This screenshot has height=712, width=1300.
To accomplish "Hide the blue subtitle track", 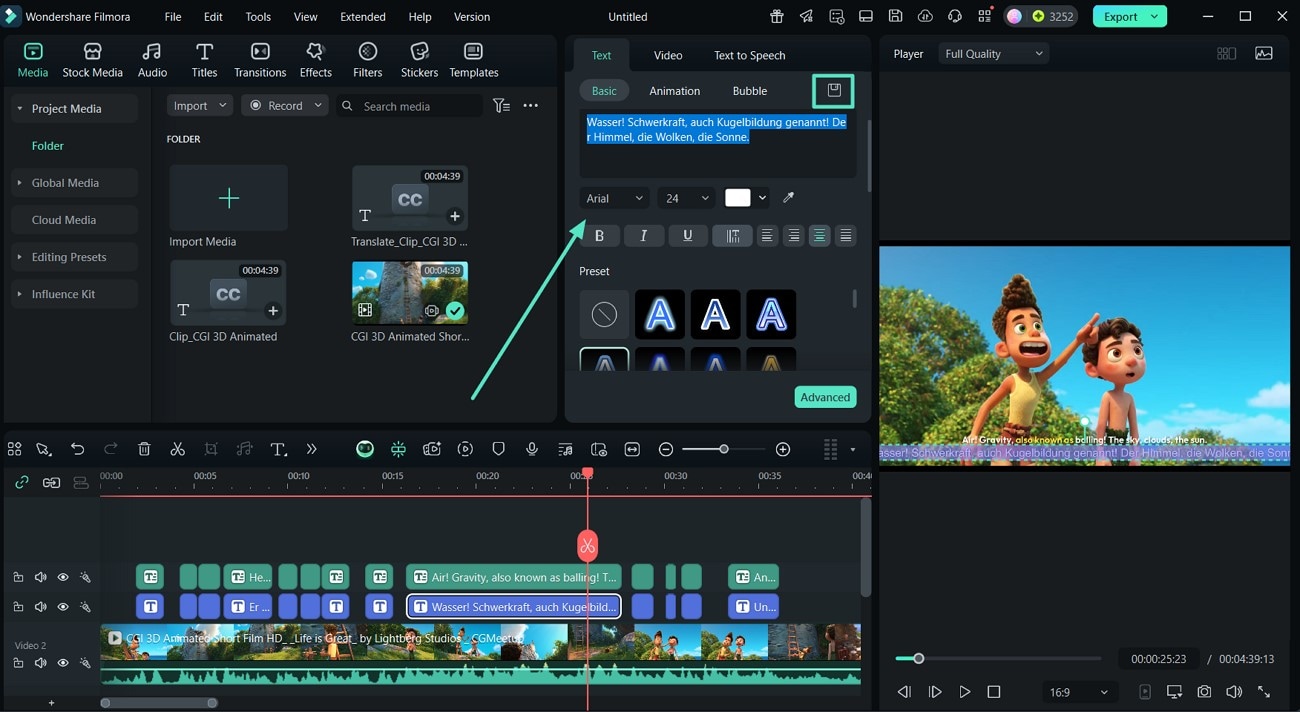I will tap(63, 607).
